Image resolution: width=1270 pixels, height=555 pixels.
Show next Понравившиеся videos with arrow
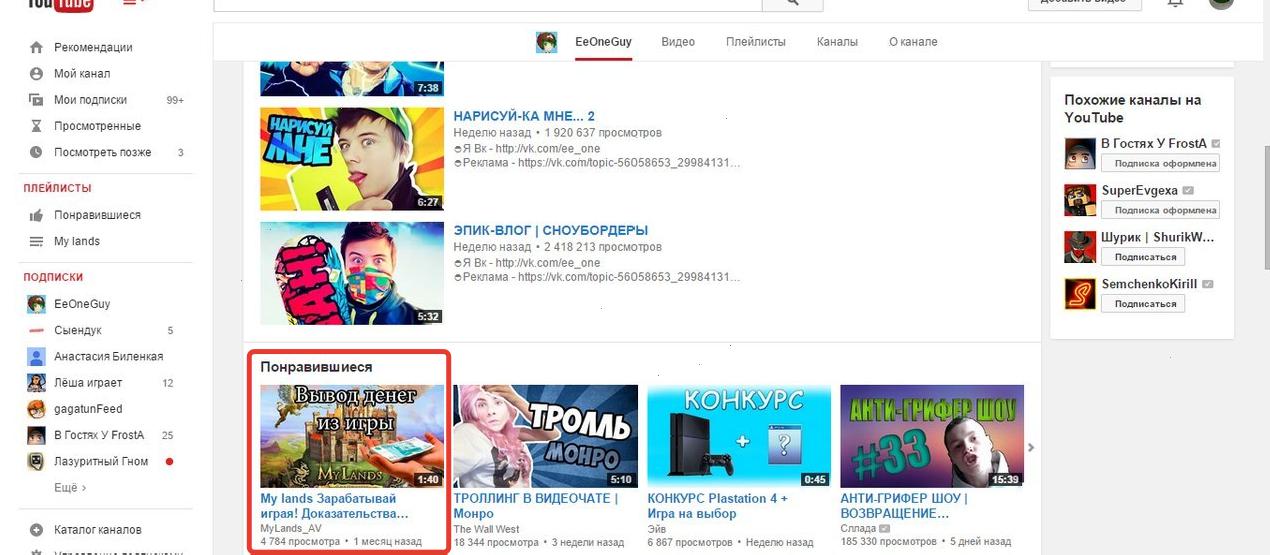click(1031, 447)
